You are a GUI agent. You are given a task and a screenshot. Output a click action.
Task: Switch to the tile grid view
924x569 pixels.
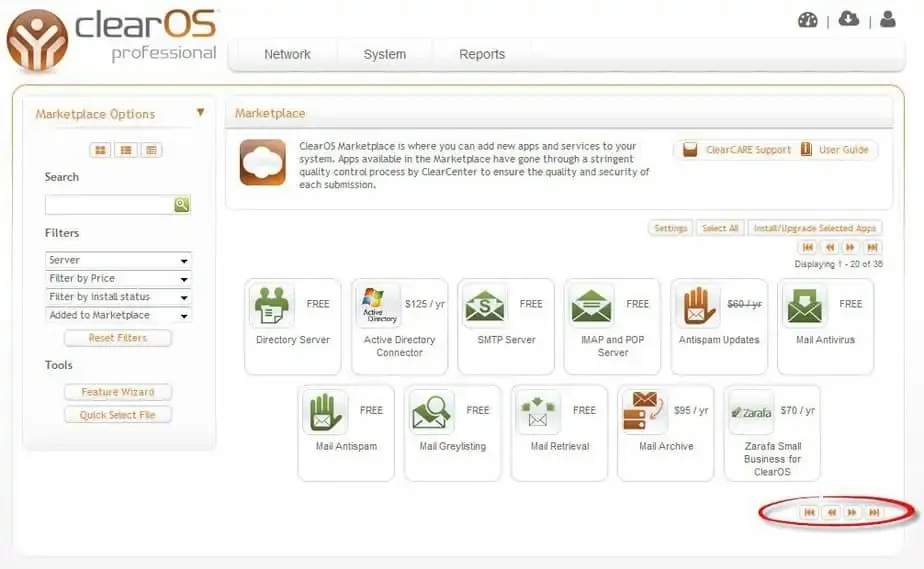pos(100,150)
